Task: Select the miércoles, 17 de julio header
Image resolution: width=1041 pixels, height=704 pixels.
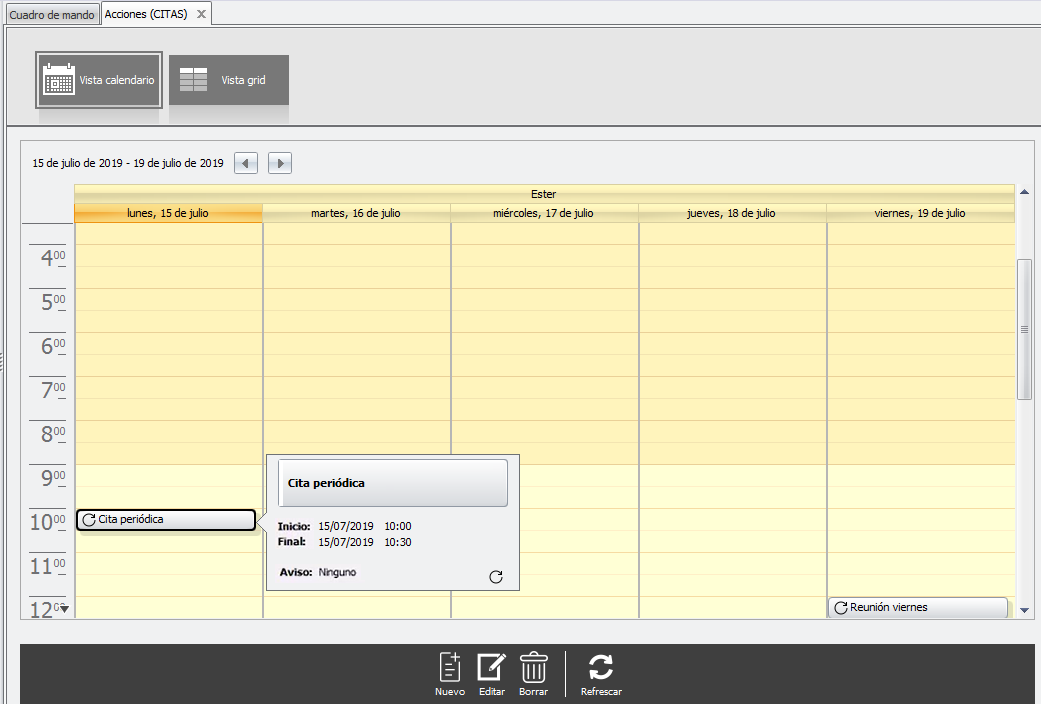Action: click(x=544, y=213)
